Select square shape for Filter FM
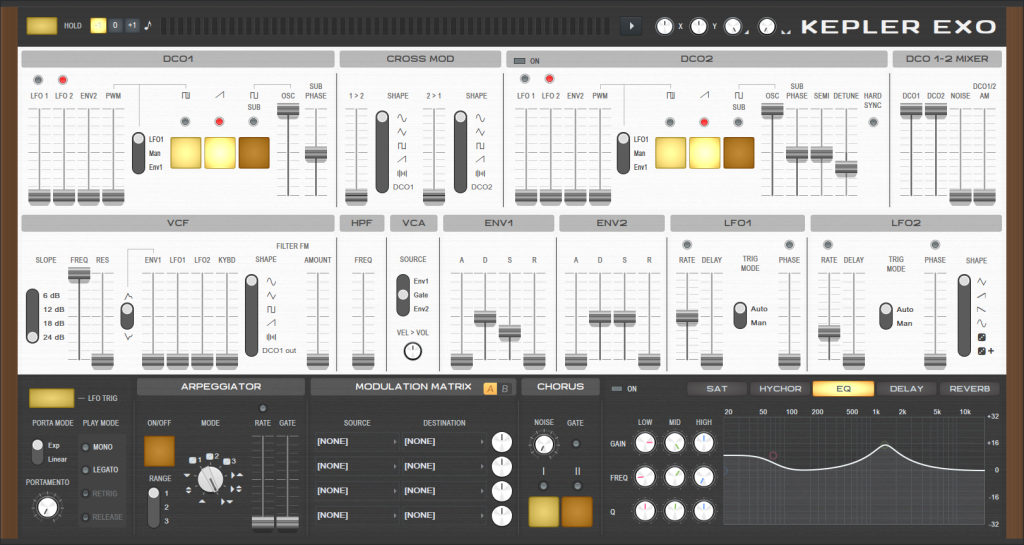 pyautogui.click(x=271, y=309)
